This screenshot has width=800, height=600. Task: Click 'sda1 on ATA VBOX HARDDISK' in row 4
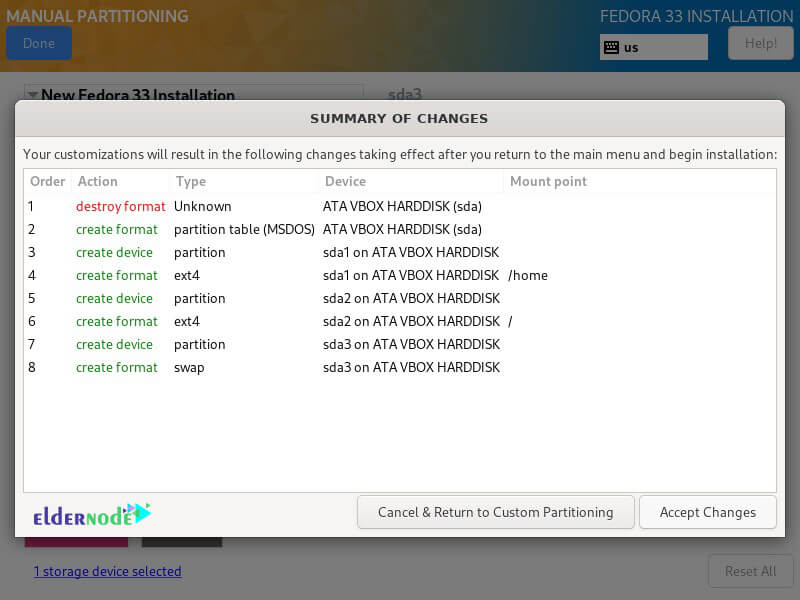coord(411,276)
